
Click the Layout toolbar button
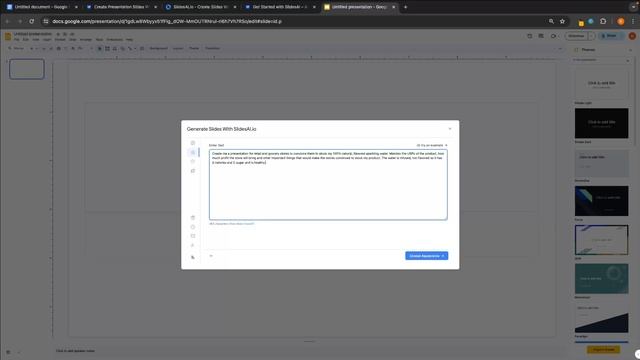(x=178, y=48)
